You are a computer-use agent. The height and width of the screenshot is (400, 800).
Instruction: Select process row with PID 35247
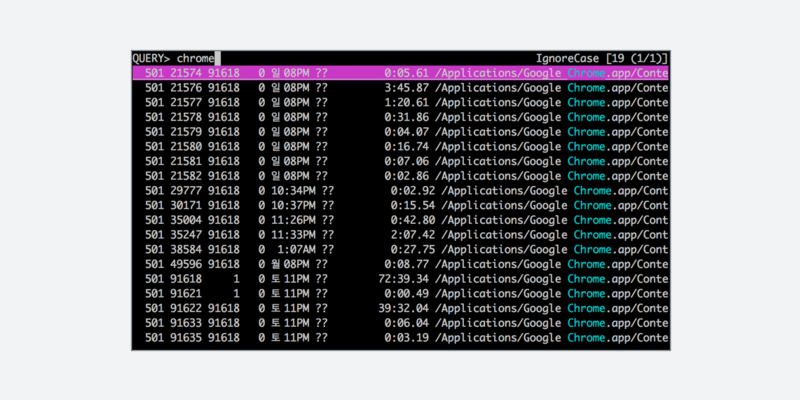401,235
